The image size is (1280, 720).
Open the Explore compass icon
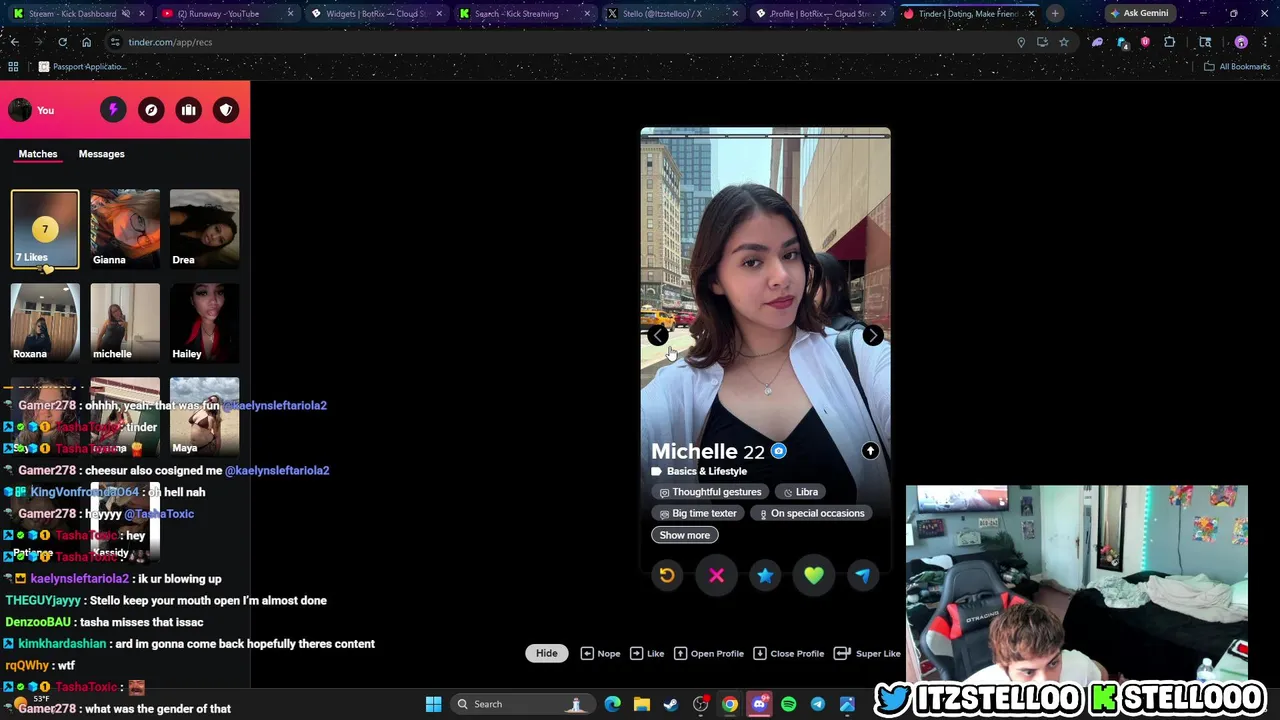point(151,110)
